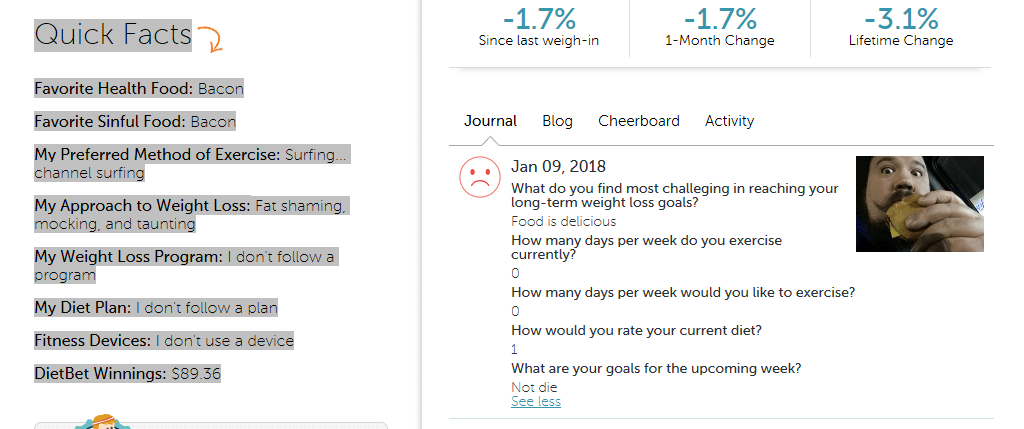Click the DietBet Winnings $89.36 line
This screenshot has height=429, width=1024.
[127, 374]
